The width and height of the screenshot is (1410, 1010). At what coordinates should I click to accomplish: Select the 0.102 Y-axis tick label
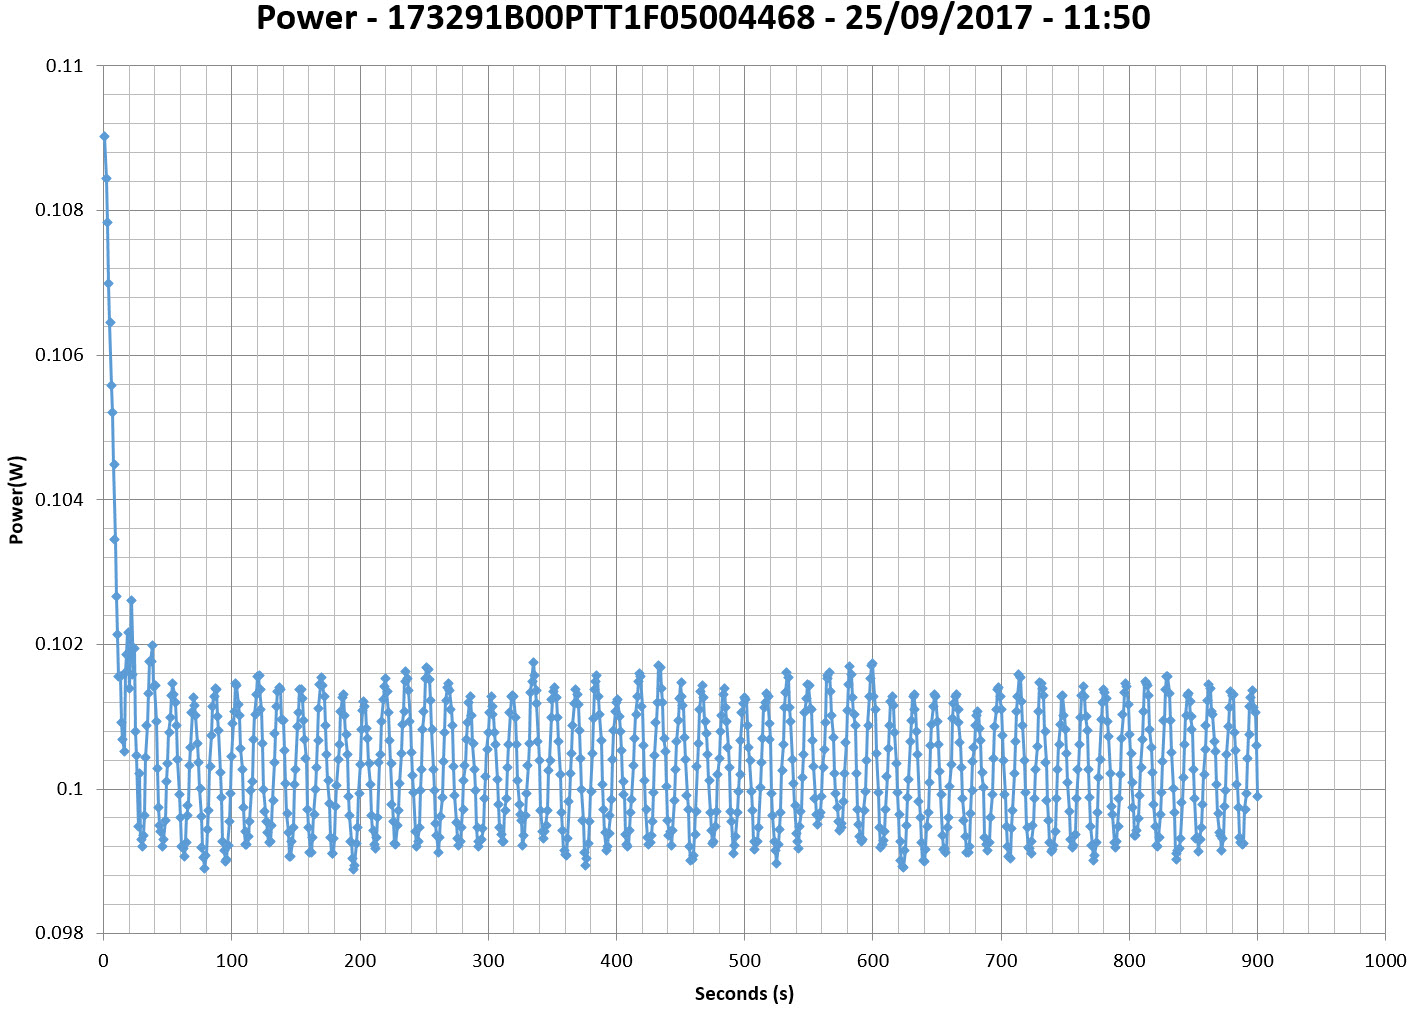[60, 644]
